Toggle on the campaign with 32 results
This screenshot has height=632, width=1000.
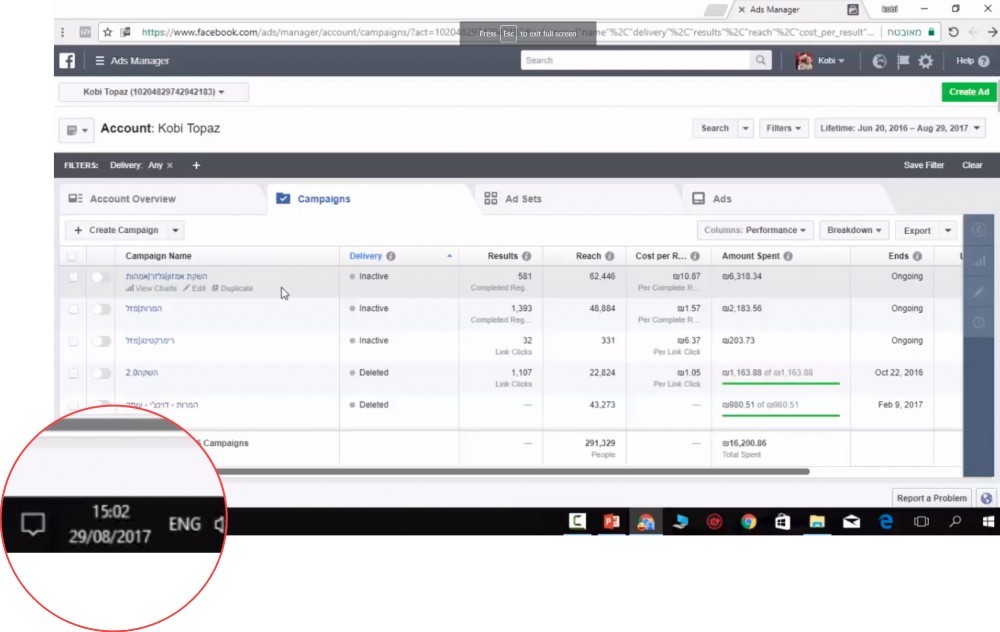101,341
